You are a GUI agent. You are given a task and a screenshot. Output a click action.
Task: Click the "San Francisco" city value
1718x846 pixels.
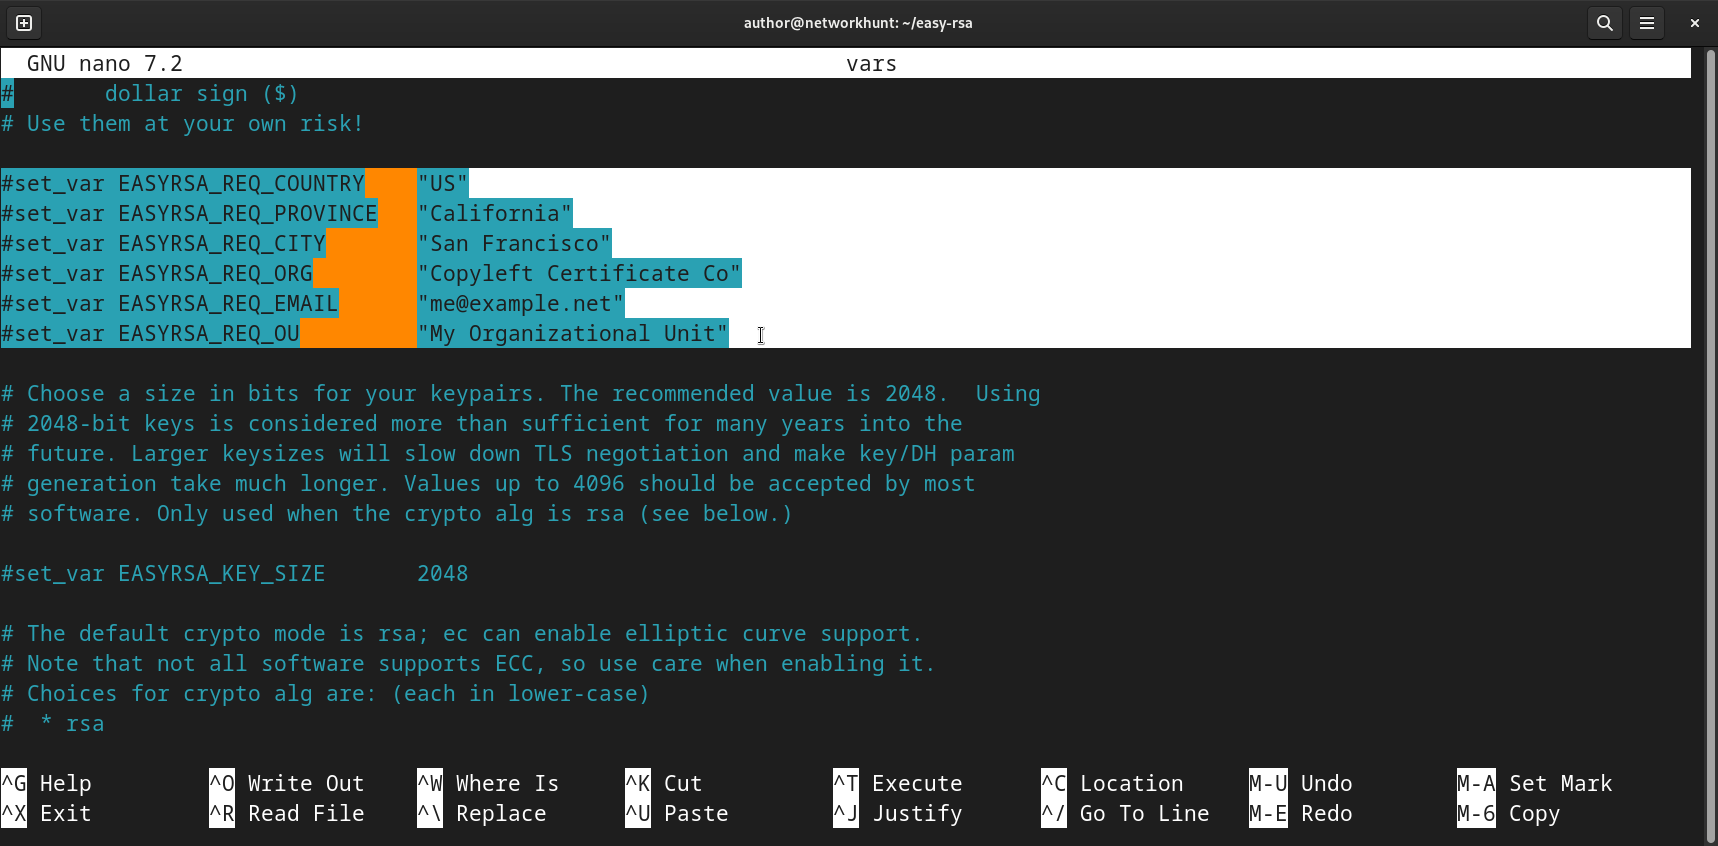pyautogui.click(x=514, y=244)
